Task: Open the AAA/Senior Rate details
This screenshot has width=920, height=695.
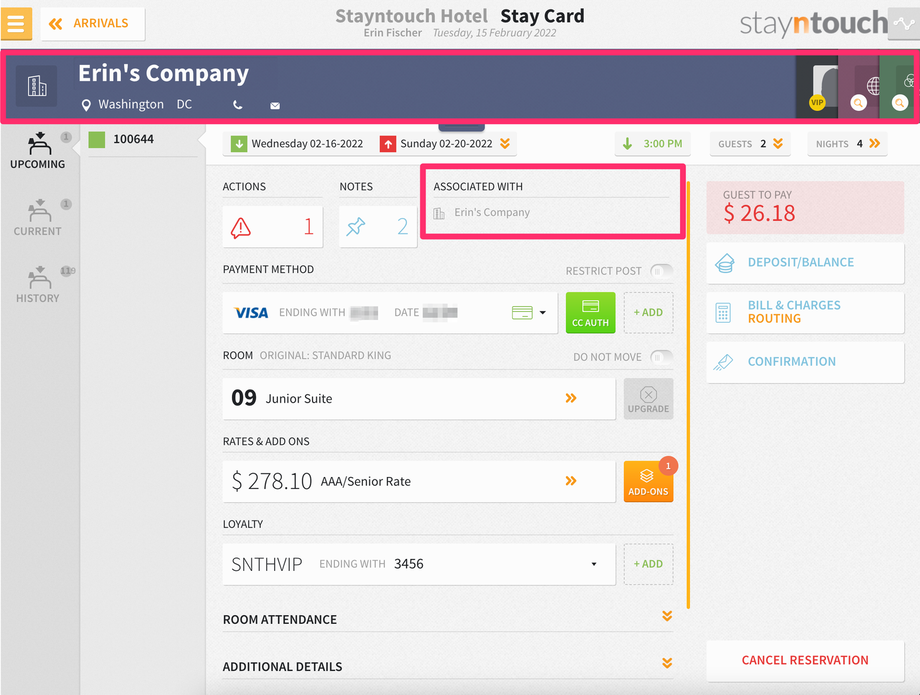Action: 419,481
